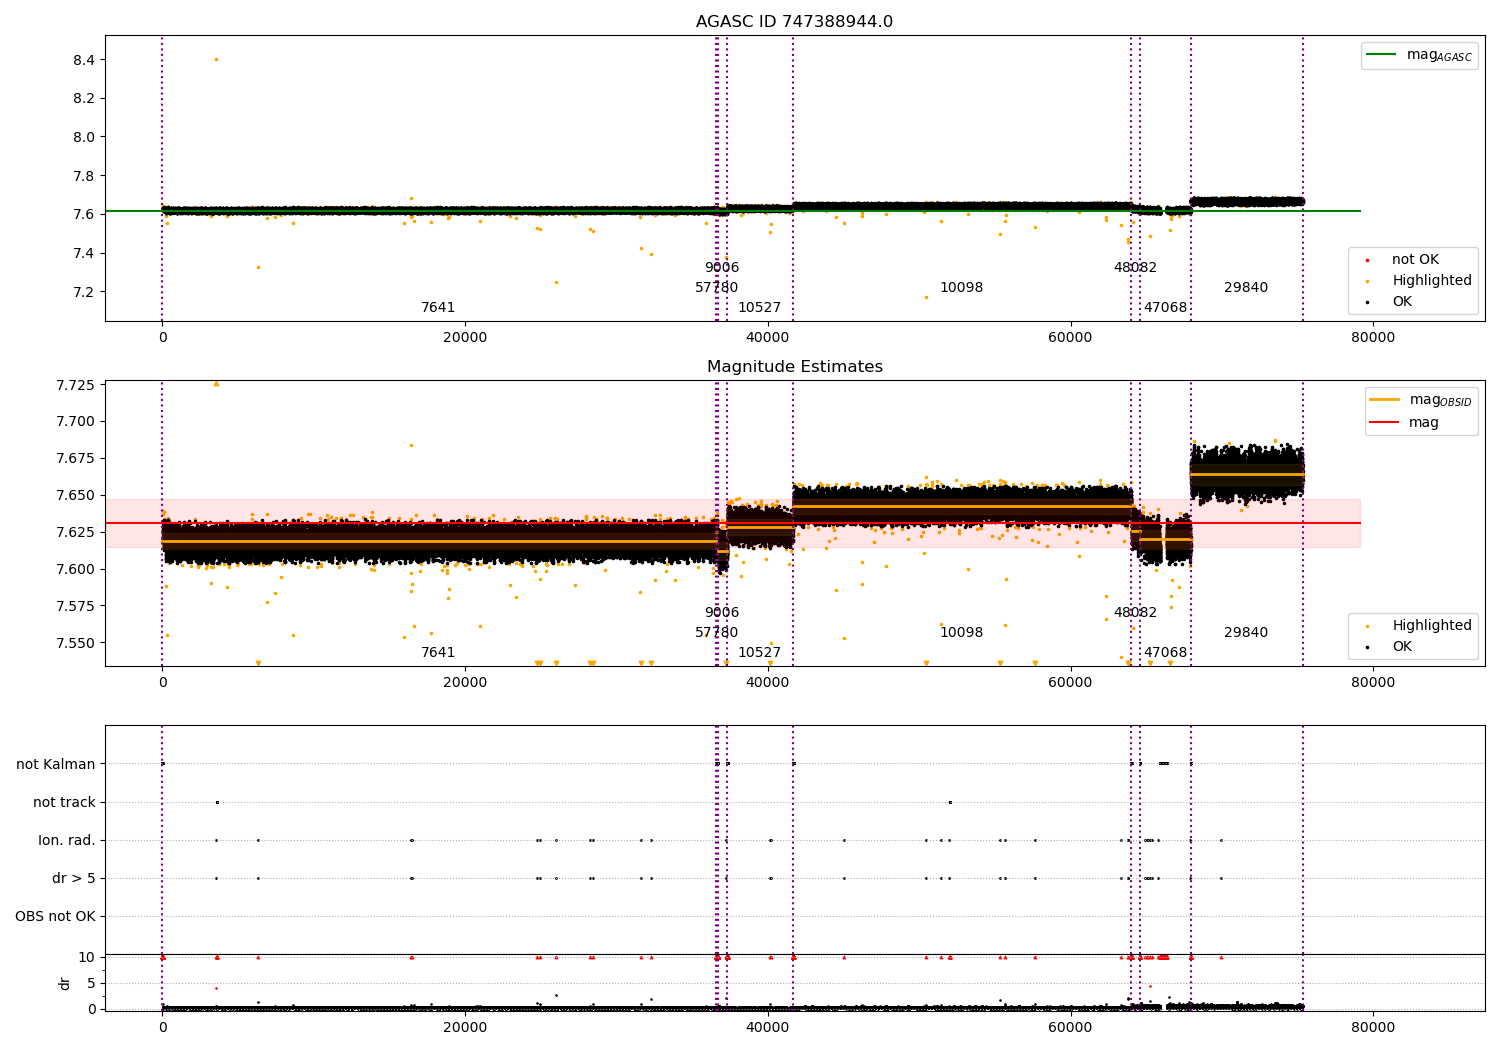The image size is (1500, 1050).
Task: Click the 'dr > 5' axis label
Action: coord(74,878)
